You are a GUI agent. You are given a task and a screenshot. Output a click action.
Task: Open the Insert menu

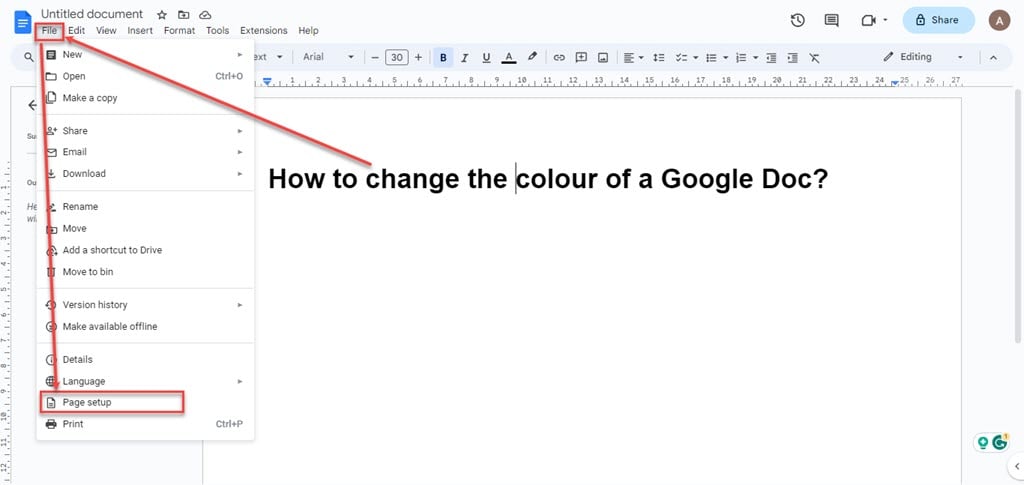pos(140,30)
